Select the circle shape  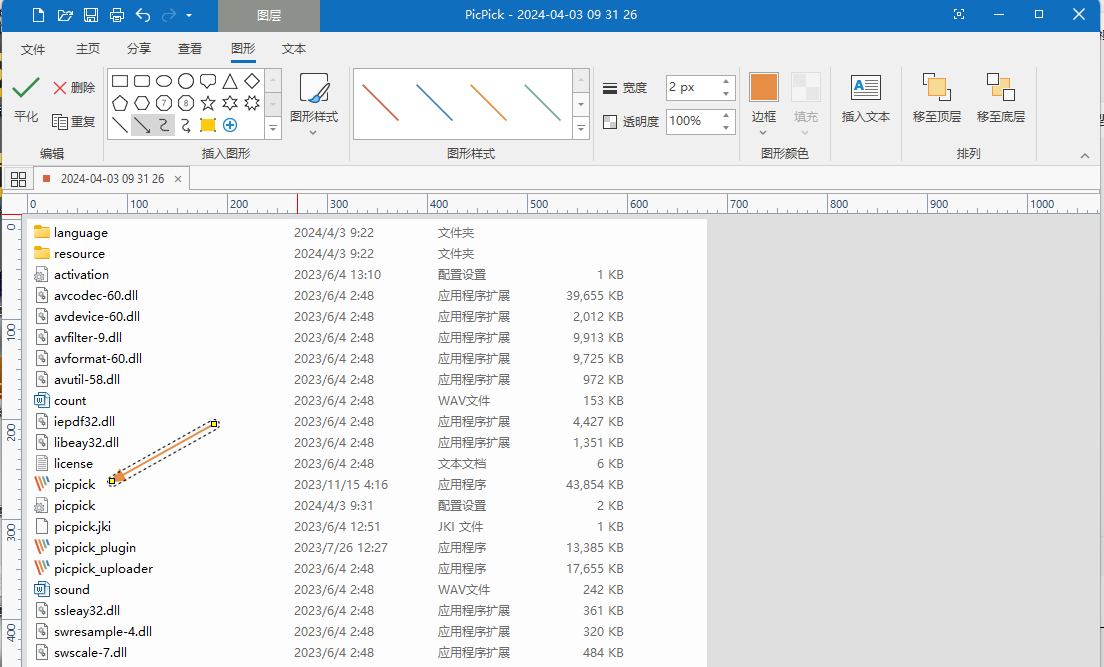(186, 81)
